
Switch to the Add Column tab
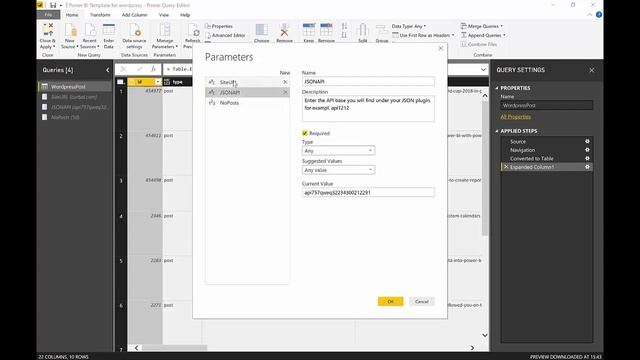tap(134, 15)
